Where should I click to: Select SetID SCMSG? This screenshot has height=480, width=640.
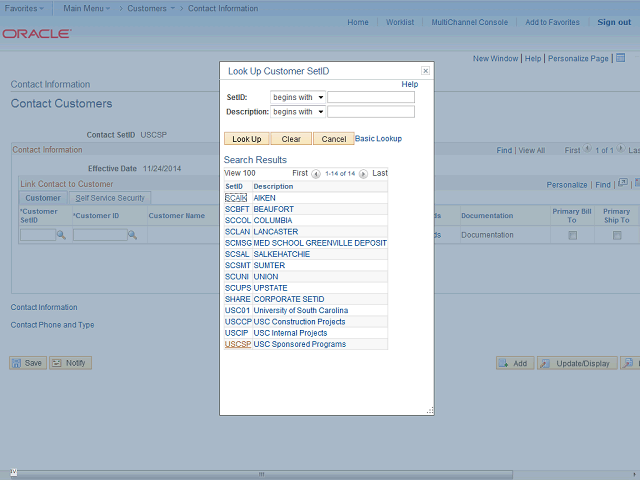[238, 243]
